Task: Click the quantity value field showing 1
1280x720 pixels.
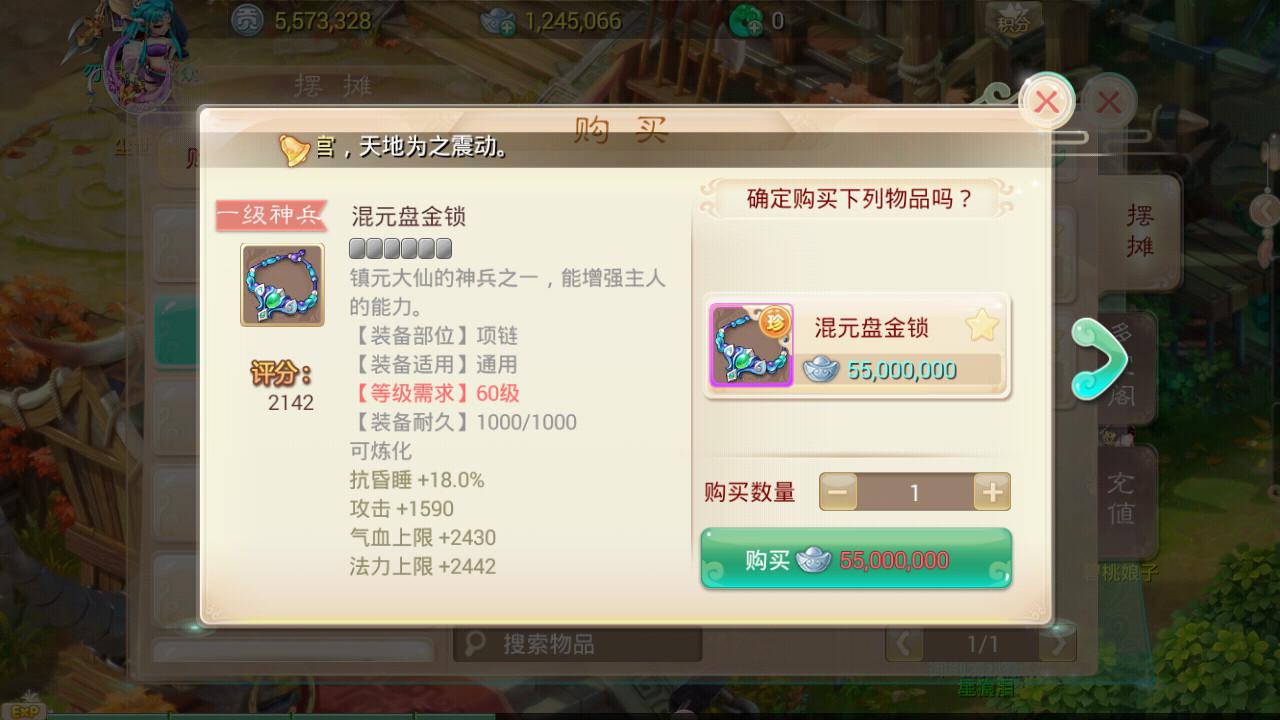Action: 915,492
